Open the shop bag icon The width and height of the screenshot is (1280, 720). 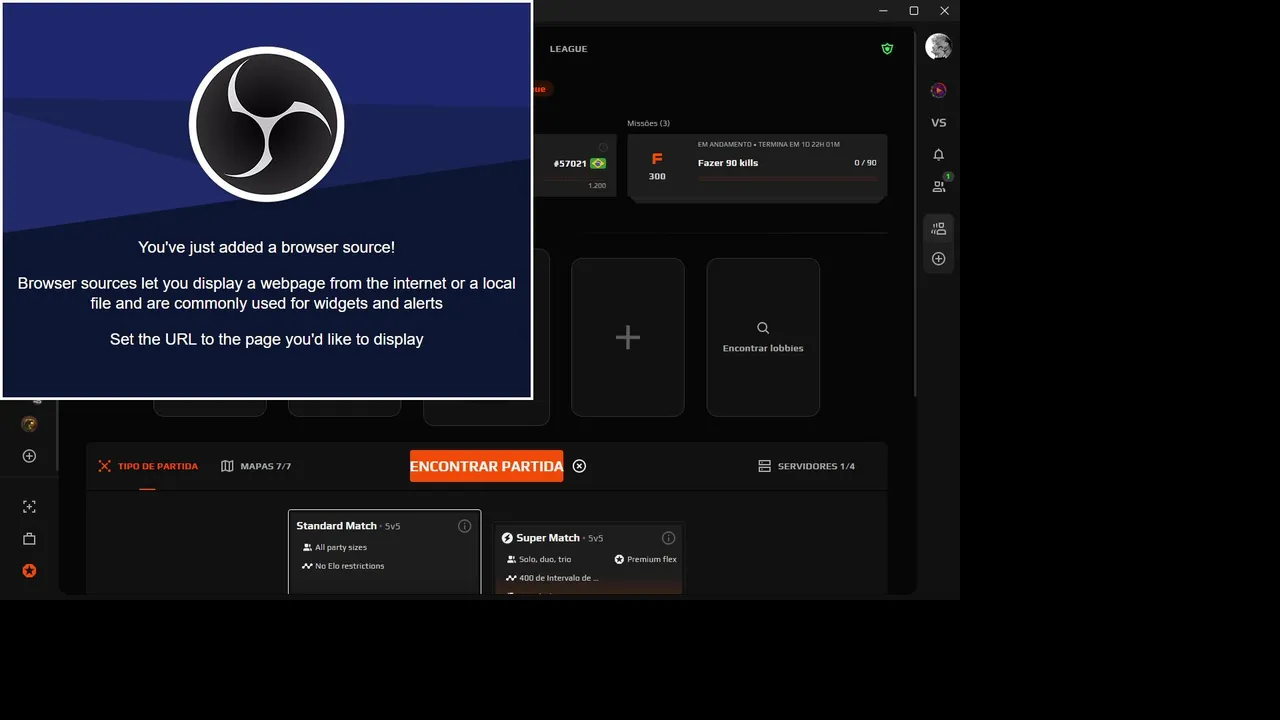tap(29, 539)
